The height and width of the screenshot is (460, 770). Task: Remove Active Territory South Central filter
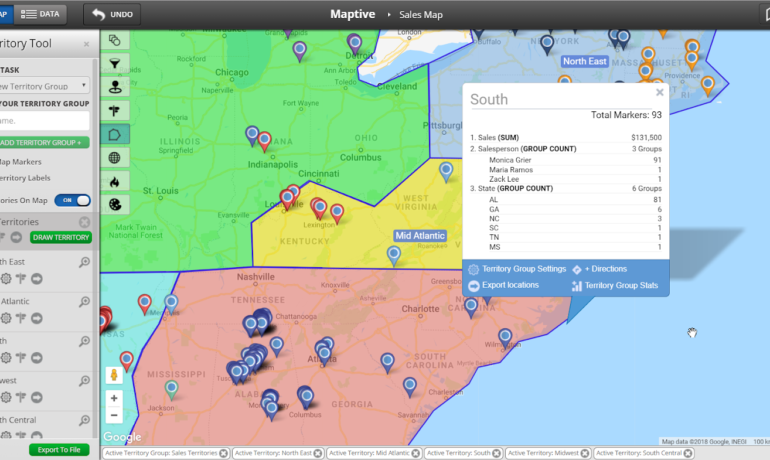pos(688,453)
